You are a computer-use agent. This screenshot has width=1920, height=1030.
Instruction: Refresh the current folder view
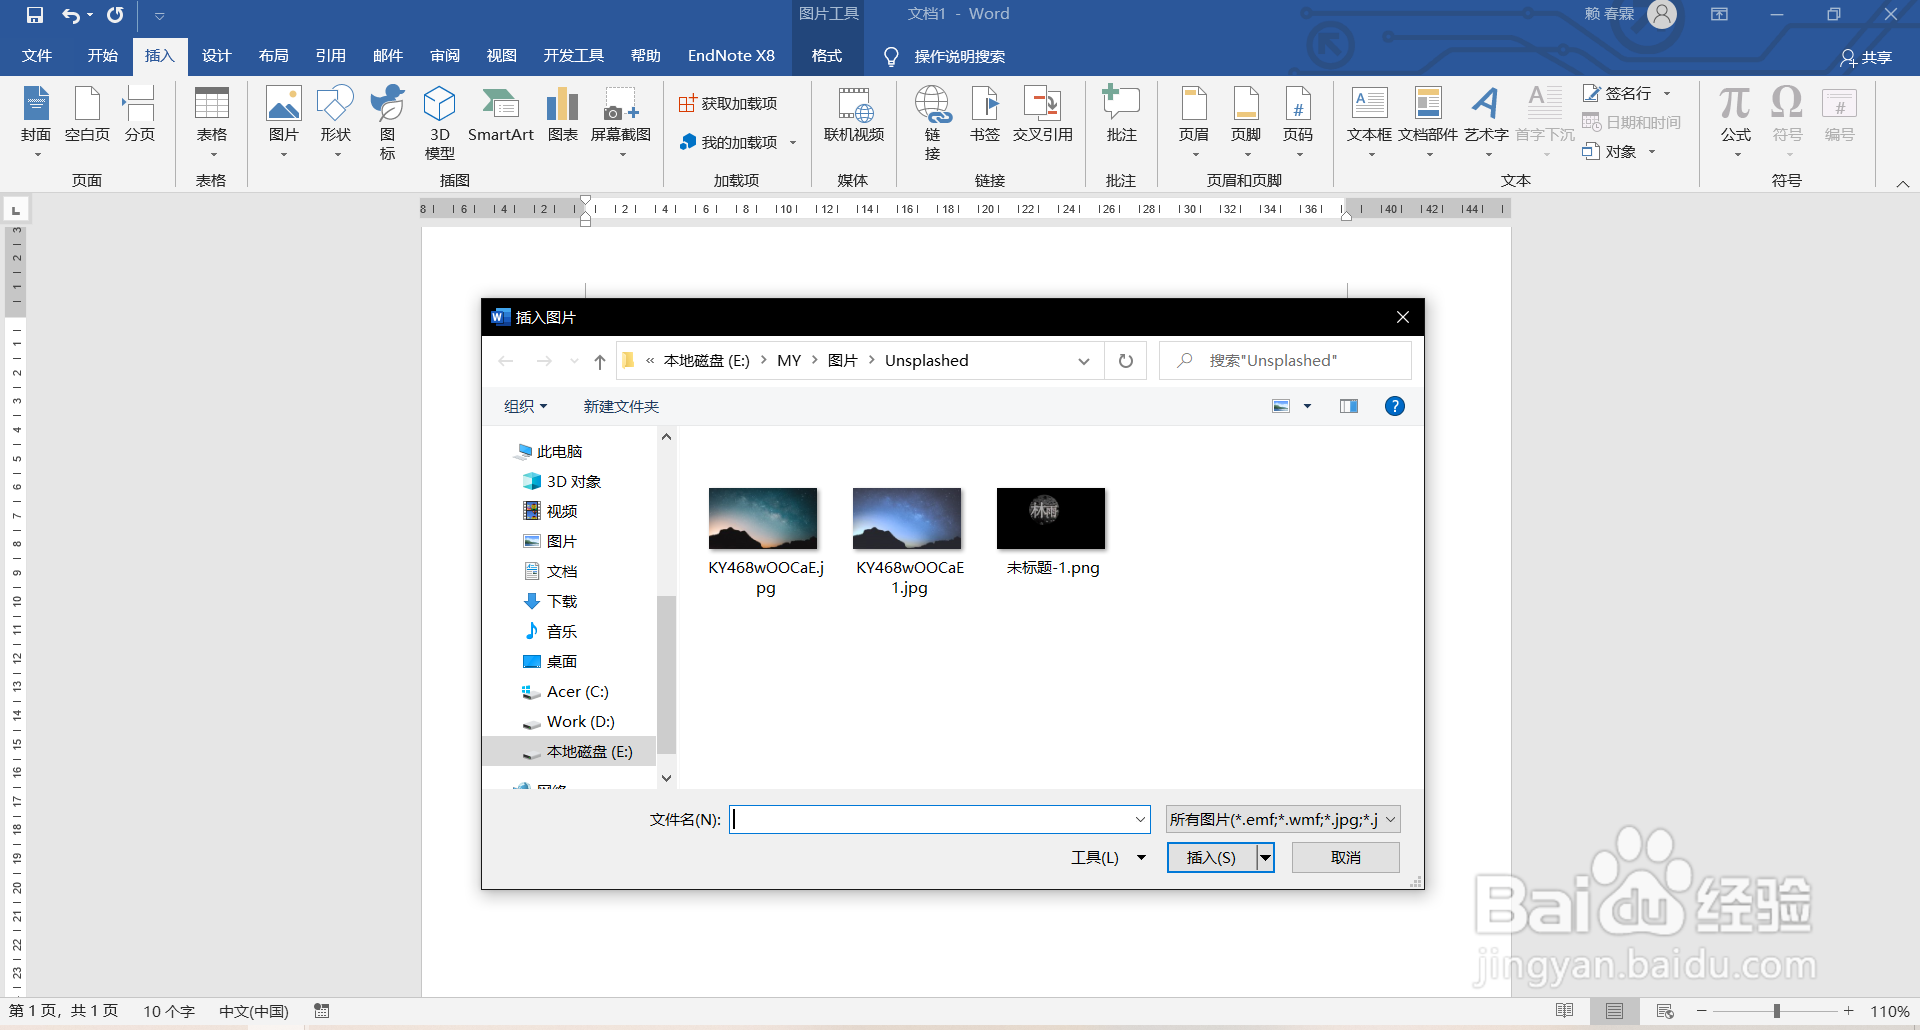1126,361
